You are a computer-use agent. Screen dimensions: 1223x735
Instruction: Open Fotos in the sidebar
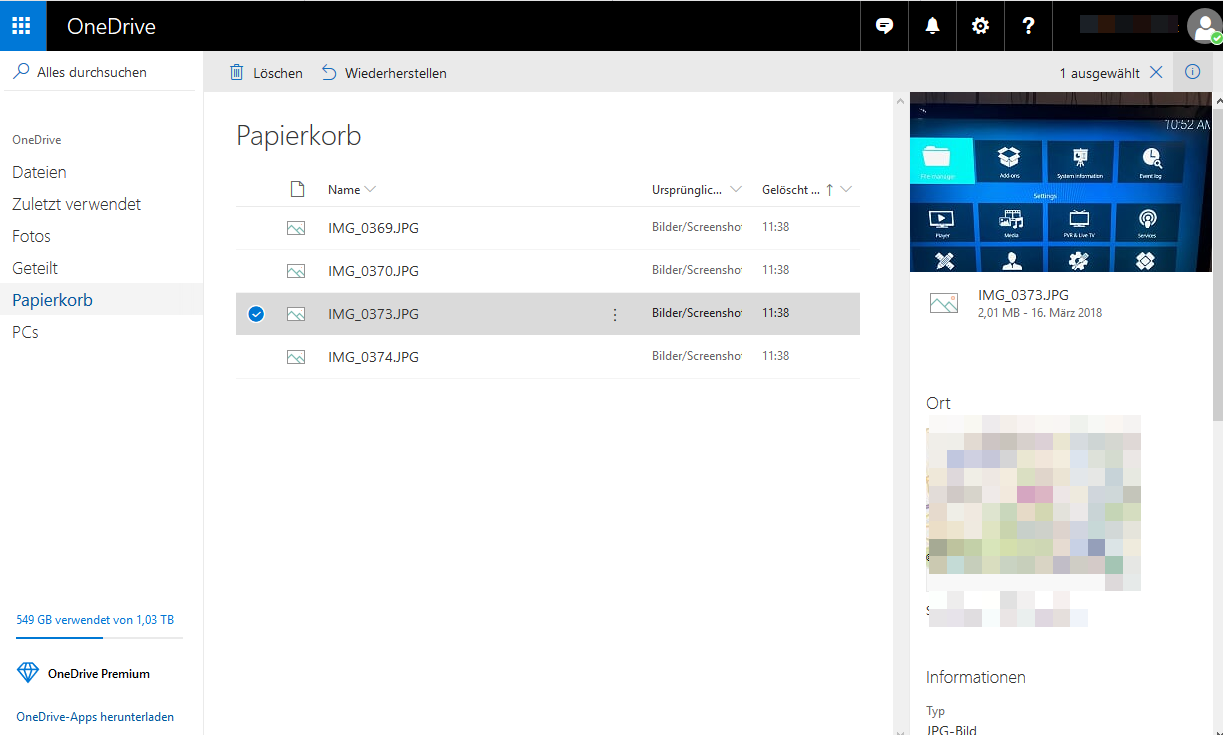tap(31, 236)
